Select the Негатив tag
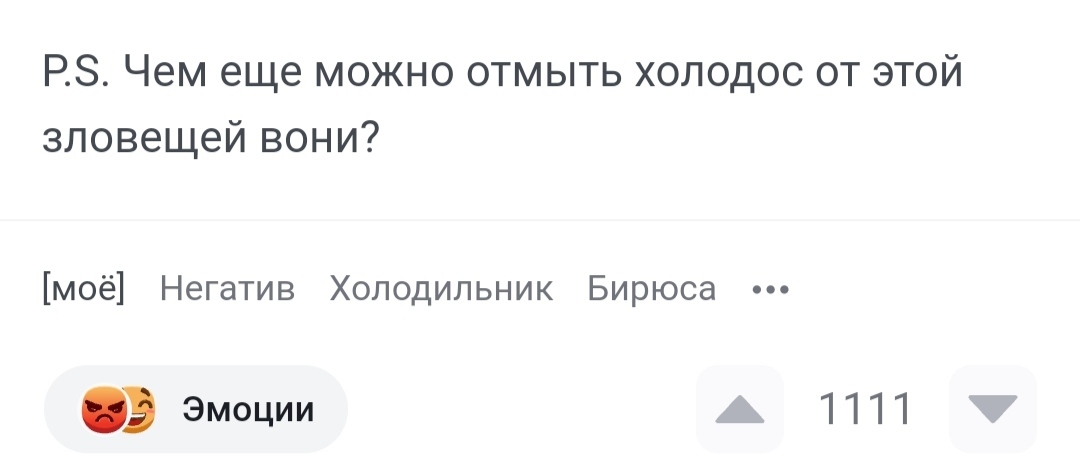Screen dimensions: 1080x475 click(228, 290)
